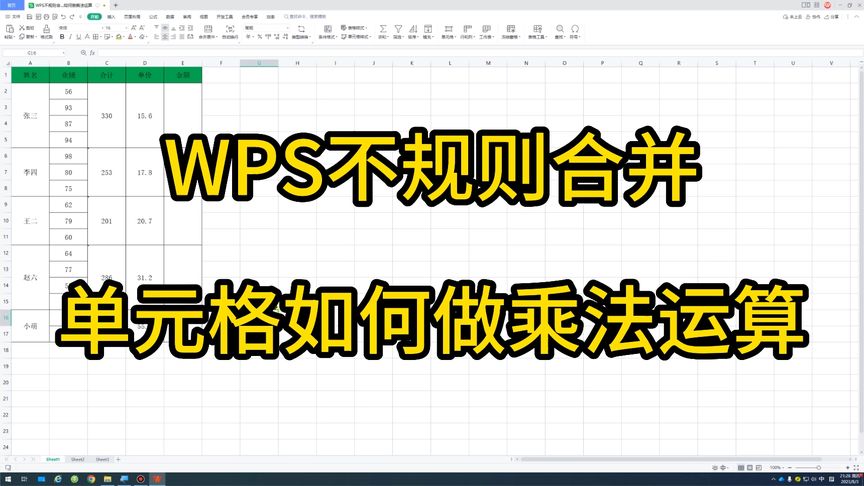The height and width of the screenshot is (486, 864).
Task: Open the 插入 (Insert) ribbon tab
Action: coord(111,17)
